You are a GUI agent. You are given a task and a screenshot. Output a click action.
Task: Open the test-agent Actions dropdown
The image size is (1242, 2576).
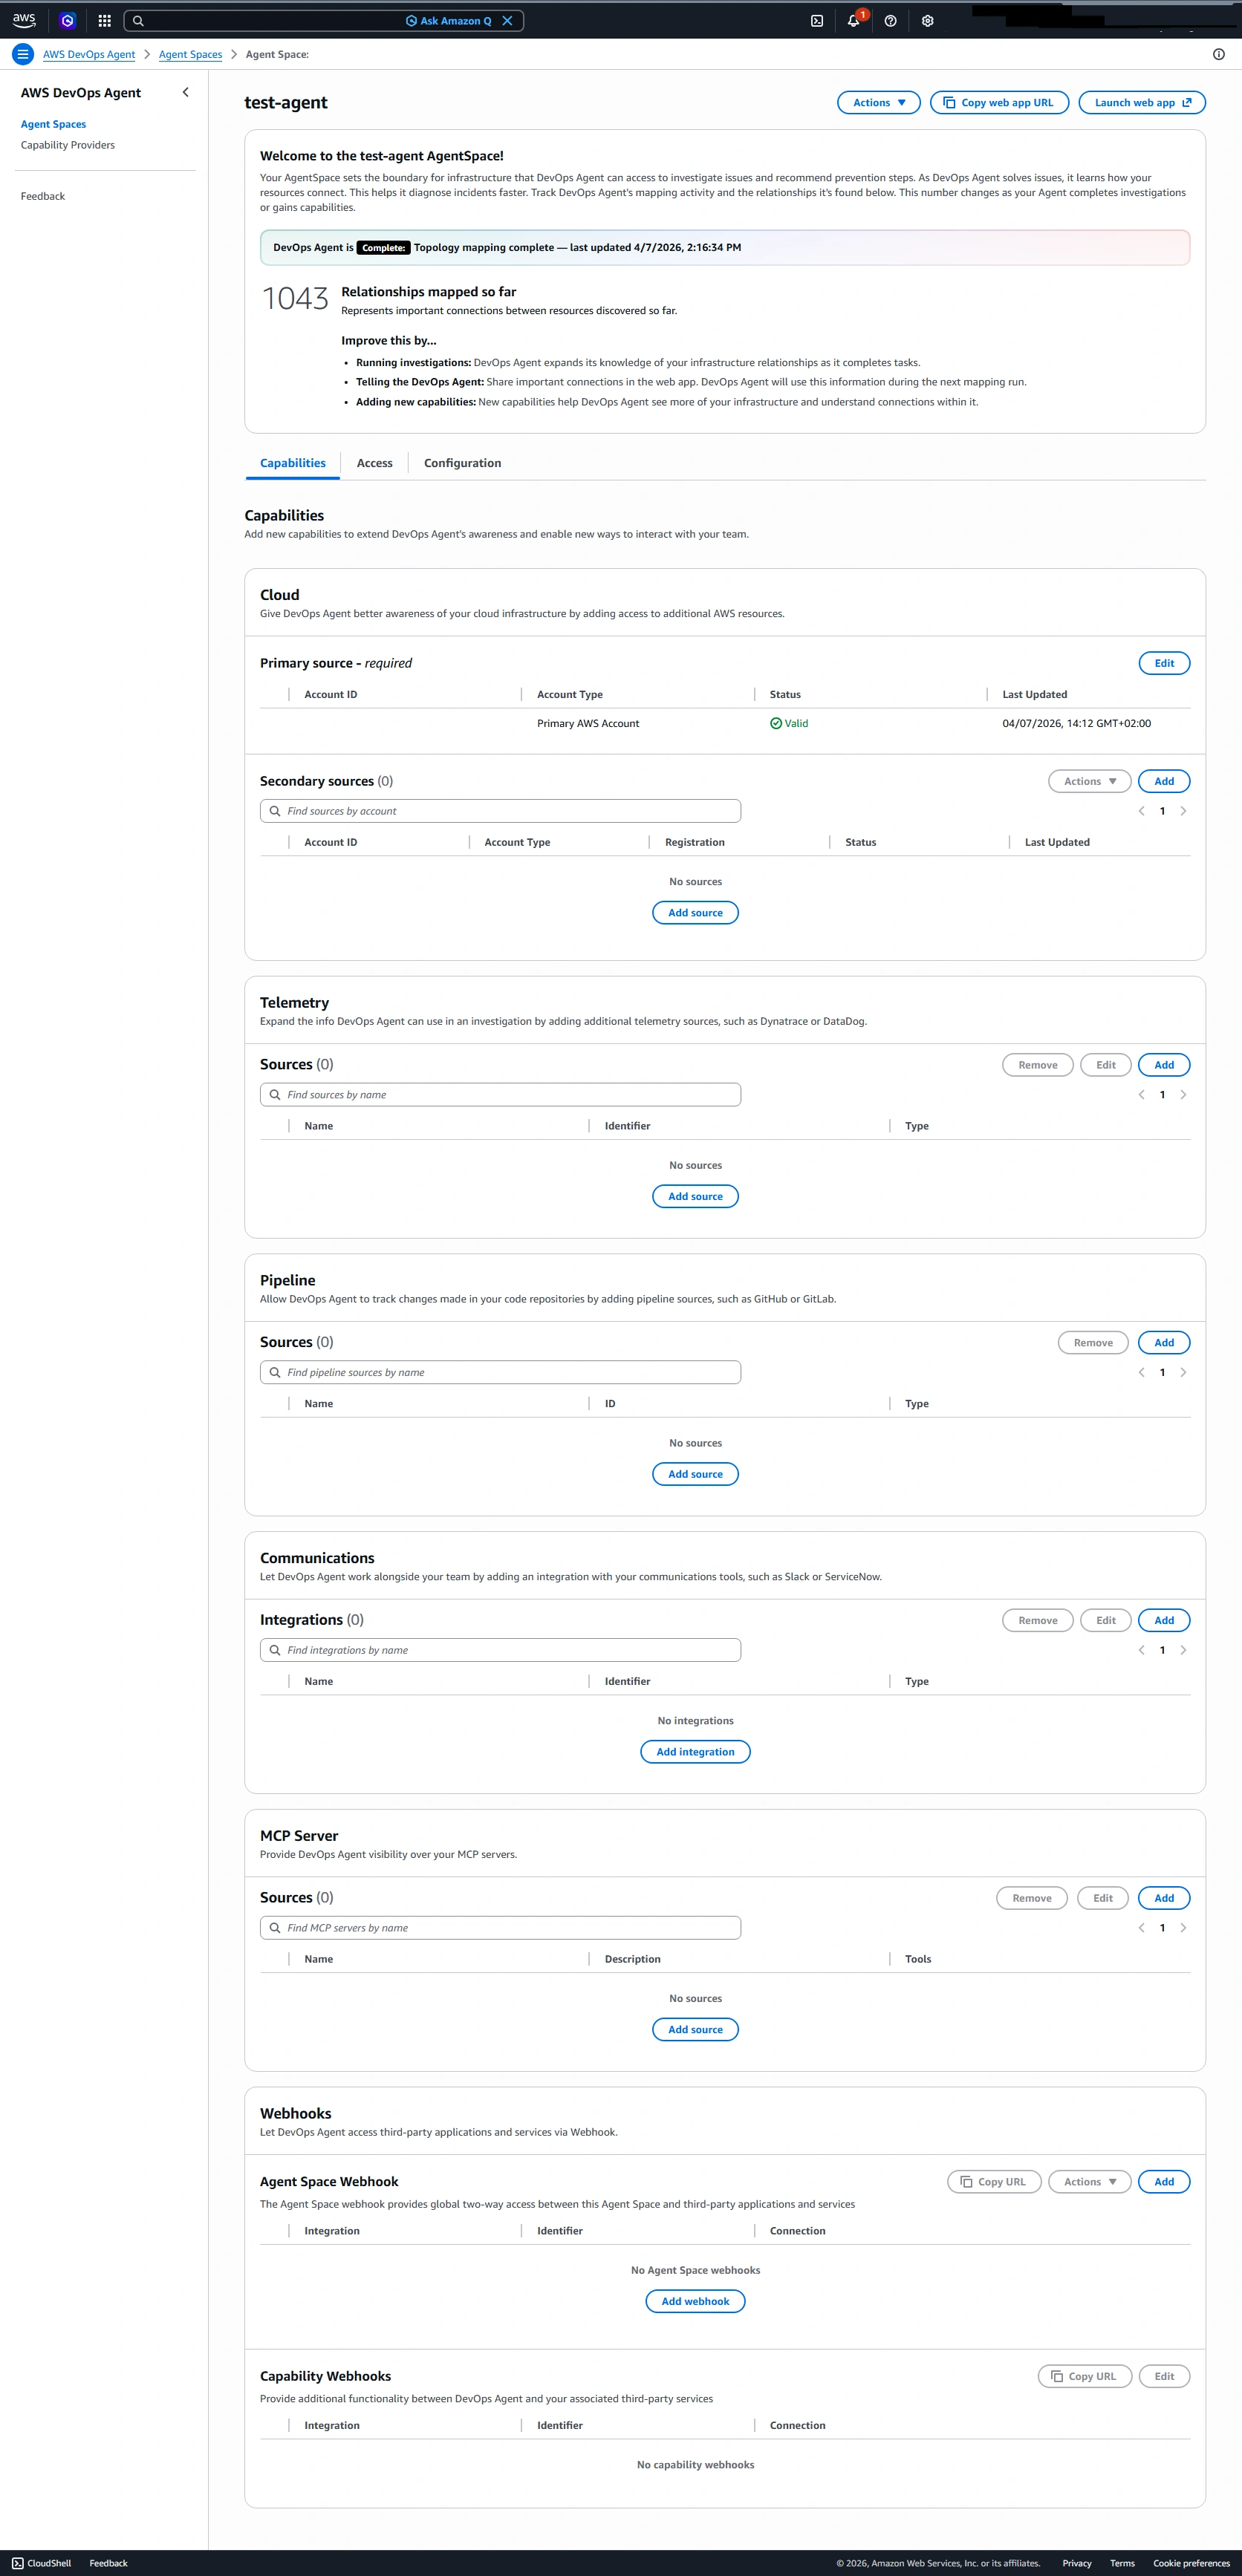878,102
